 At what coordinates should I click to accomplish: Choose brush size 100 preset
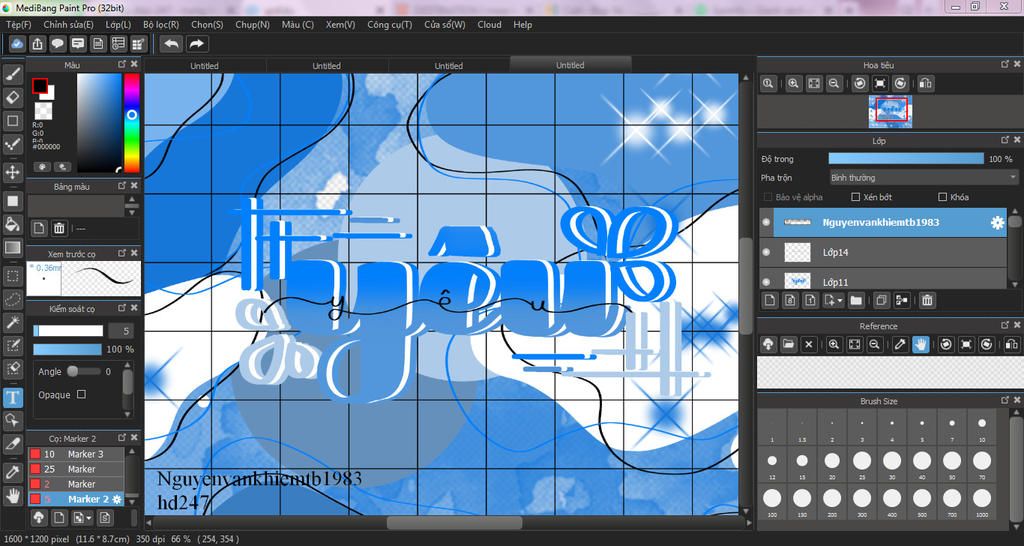click(772, 504)
